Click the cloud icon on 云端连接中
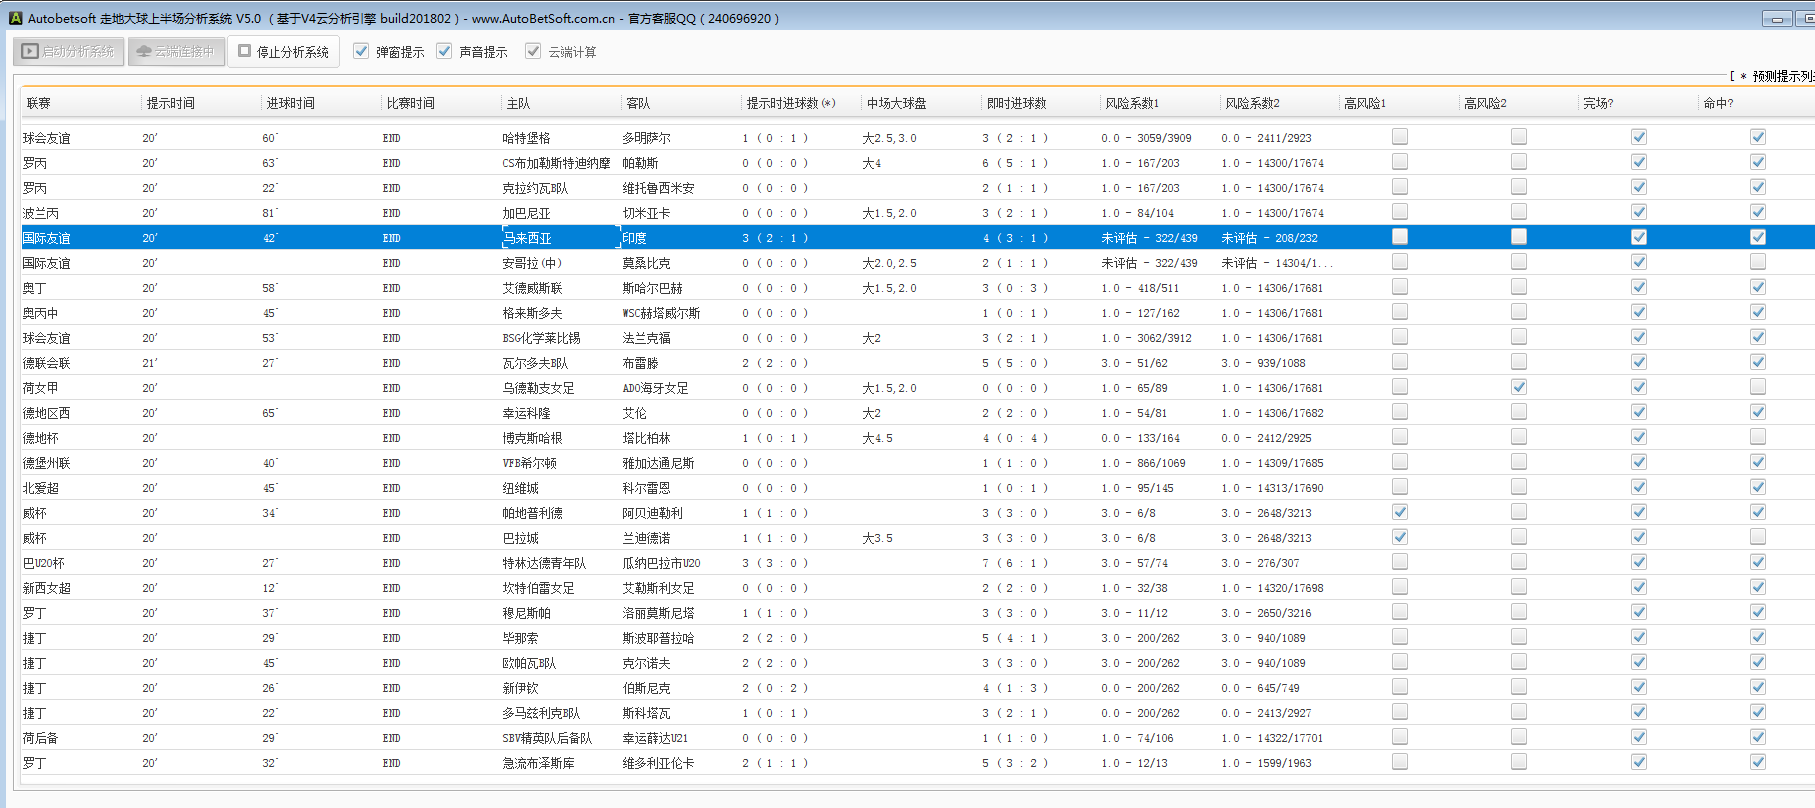This screenshot has width=1815, height=808. point(144,51)
